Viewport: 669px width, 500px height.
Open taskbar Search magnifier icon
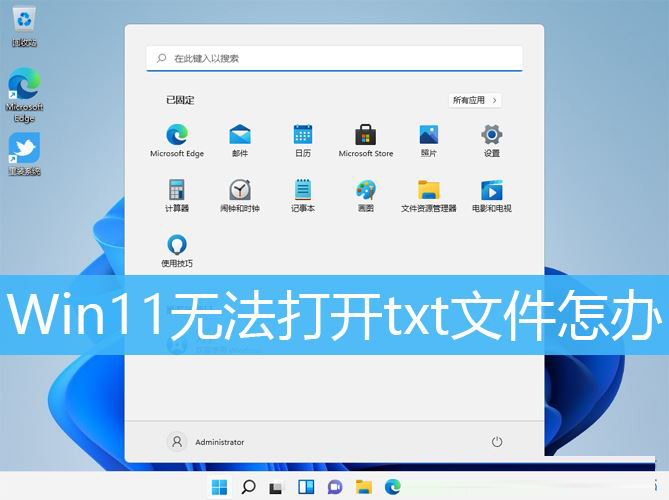tap(248, 487)
